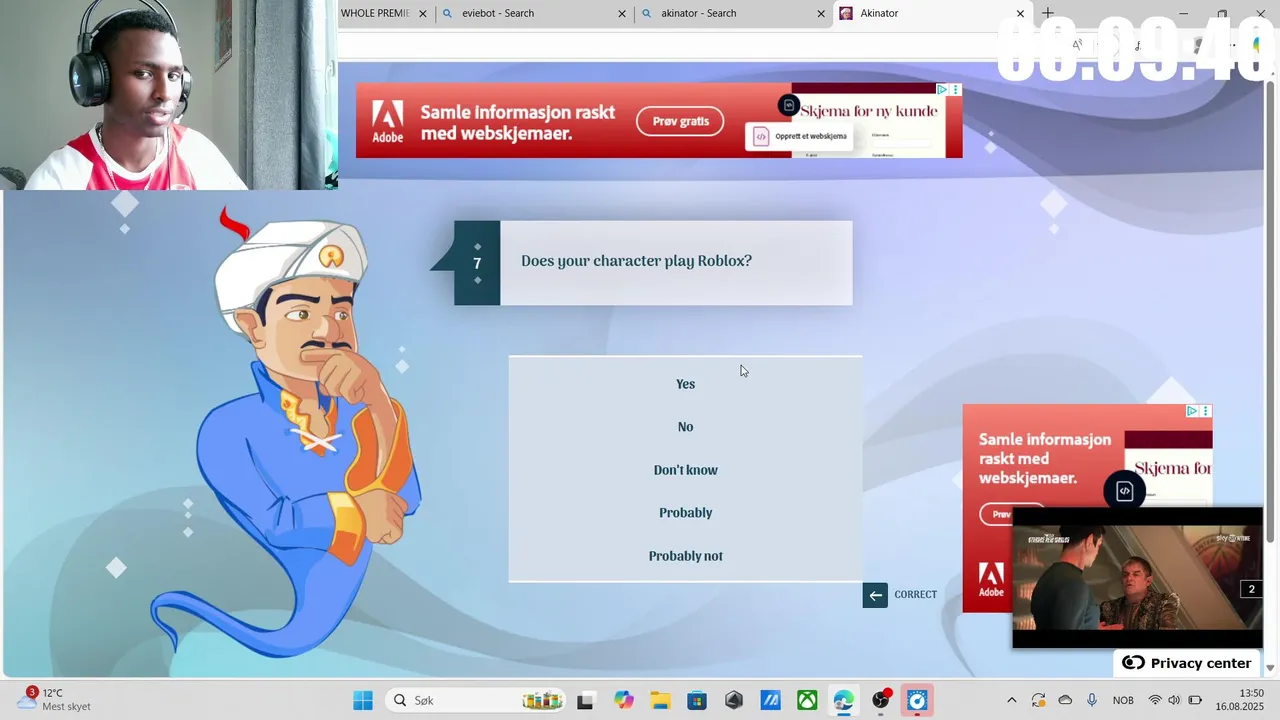
Task: Open the weather widget showing 12°C
Action: click(56, 700)
